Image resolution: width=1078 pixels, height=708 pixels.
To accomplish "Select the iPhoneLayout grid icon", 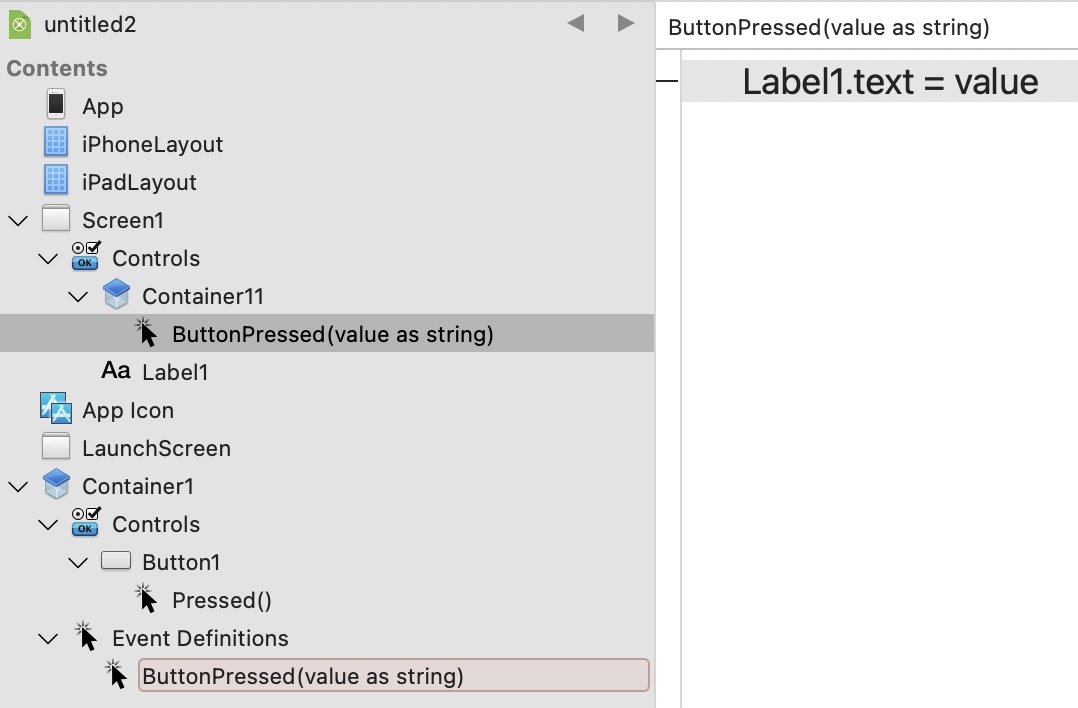I will coord(56,143).
